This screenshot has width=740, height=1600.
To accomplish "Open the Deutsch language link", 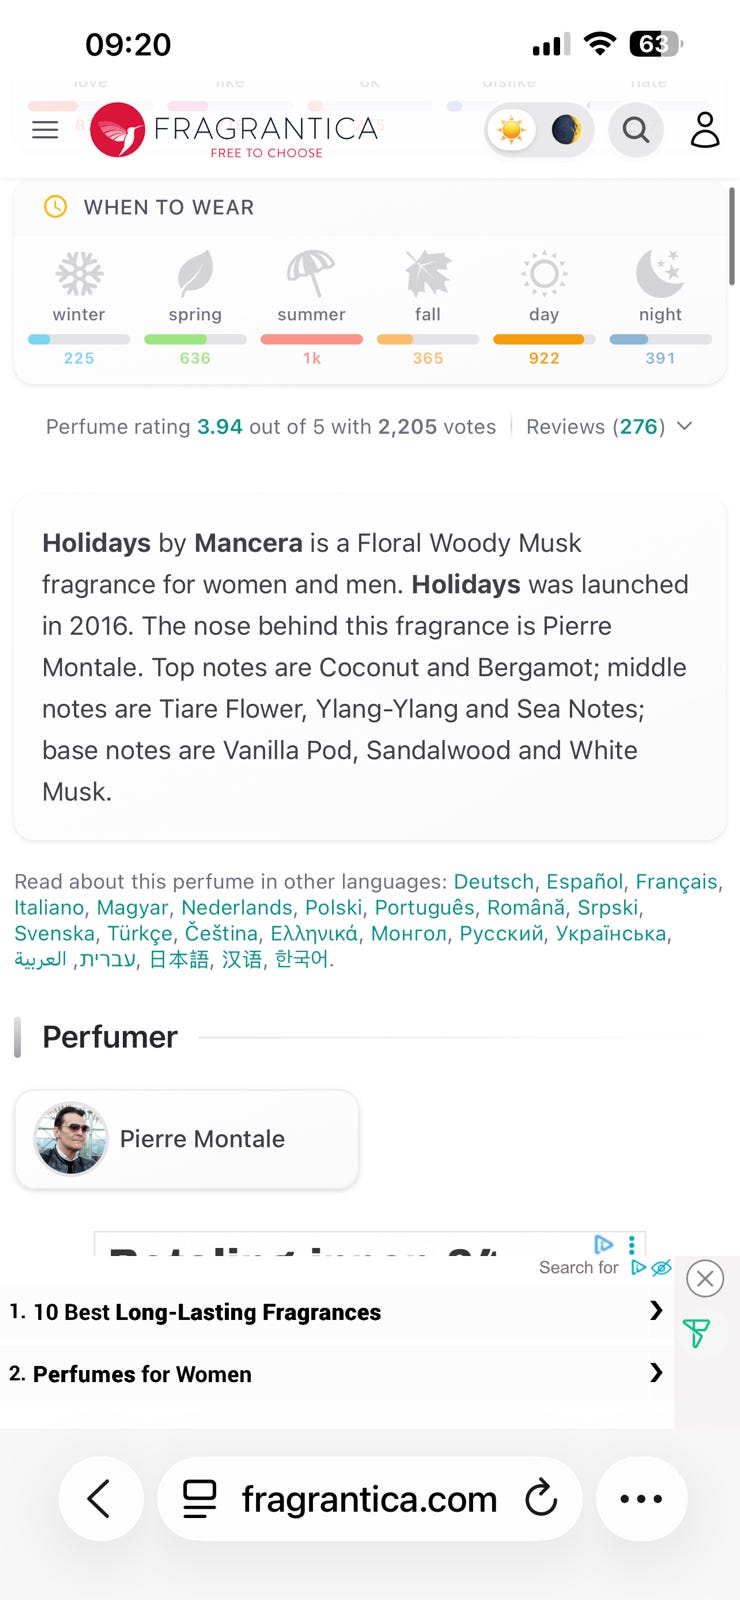I will pyautogui.click(x=494, y=882).
